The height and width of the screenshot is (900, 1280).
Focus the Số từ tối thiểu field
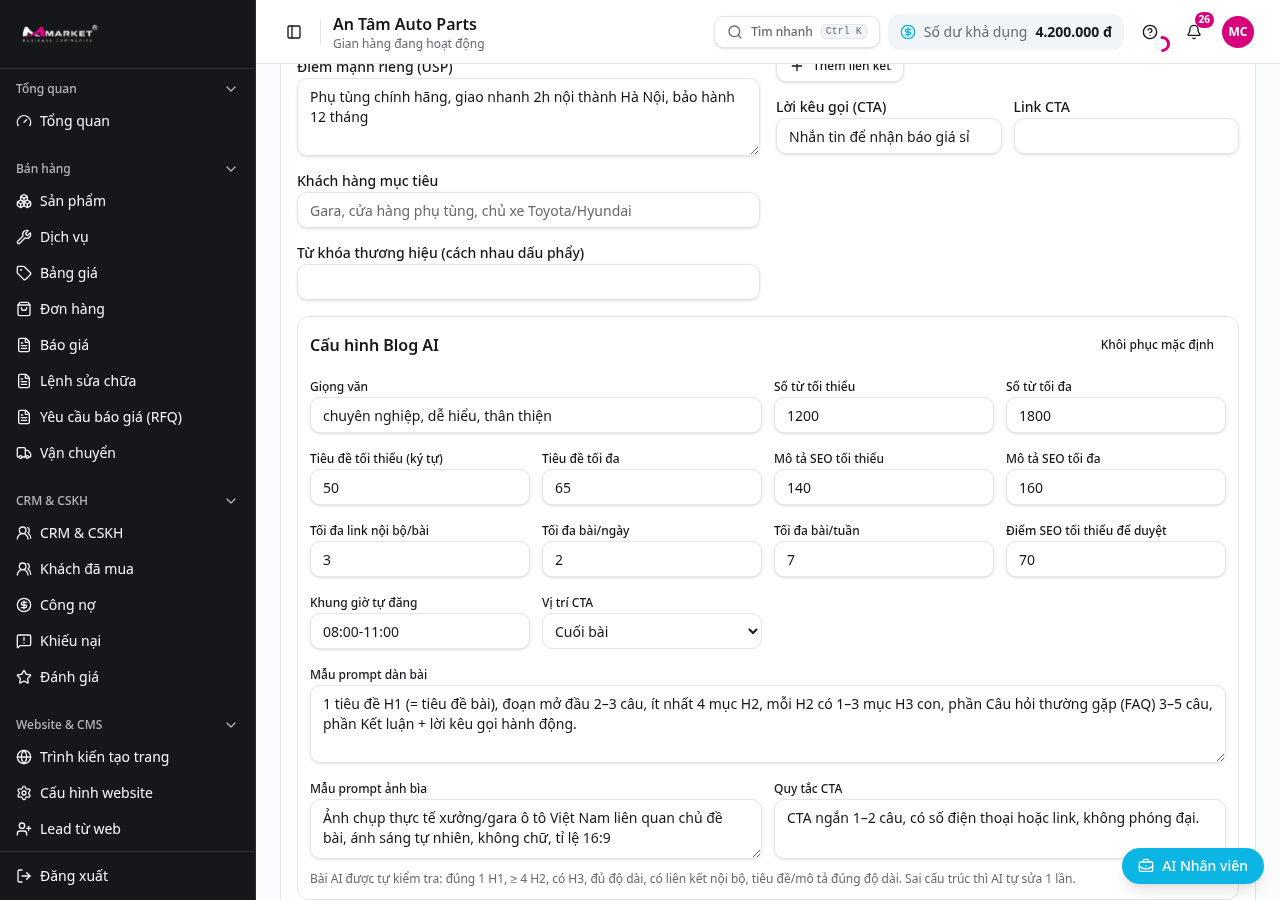click(884, 415)
